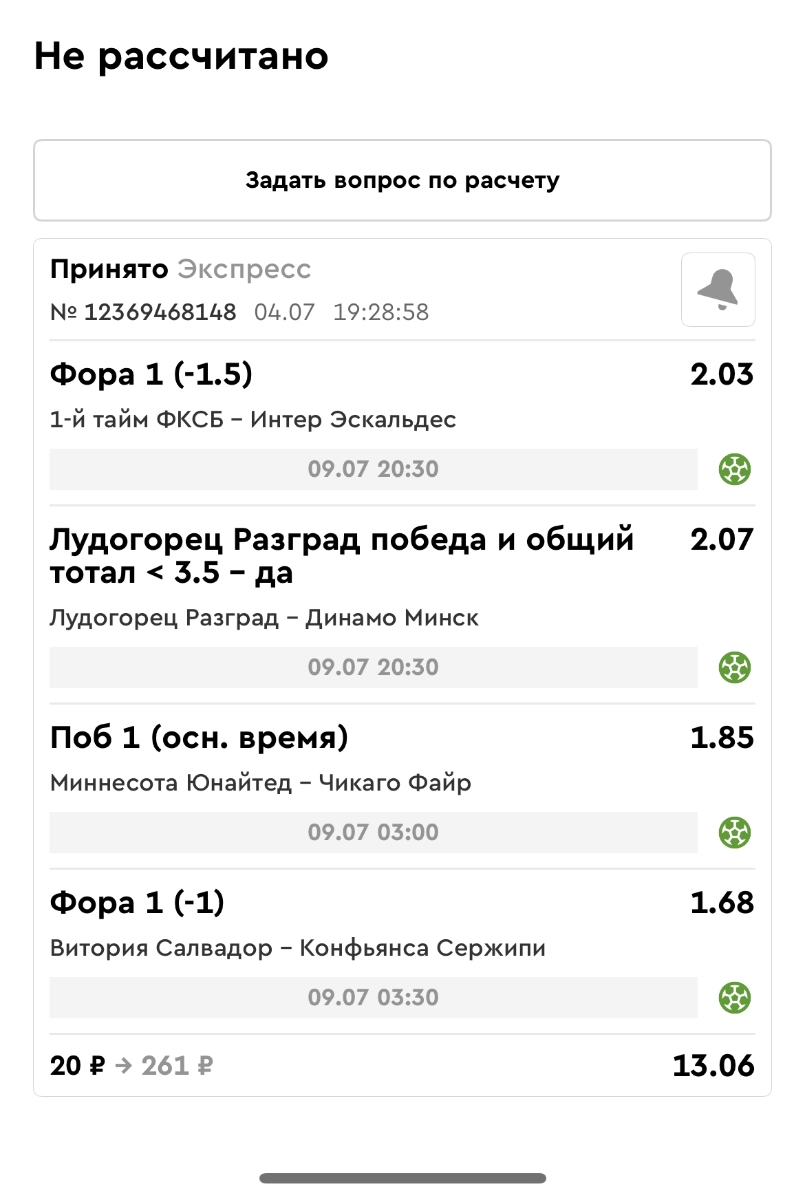Tap the 'Не рассчитано' heading
The height and width of the screenshot is (1200, 805).
[x=181, y=57]
